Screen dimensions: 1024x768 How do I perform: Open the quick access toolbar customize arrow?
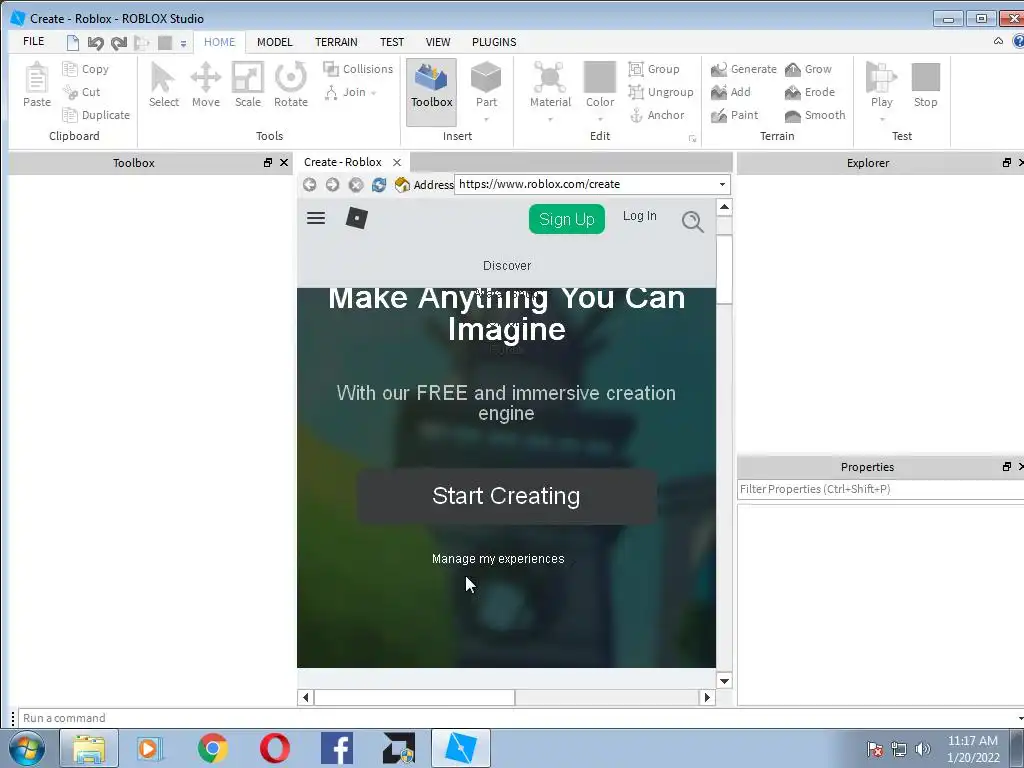click(x=184, y=44)
